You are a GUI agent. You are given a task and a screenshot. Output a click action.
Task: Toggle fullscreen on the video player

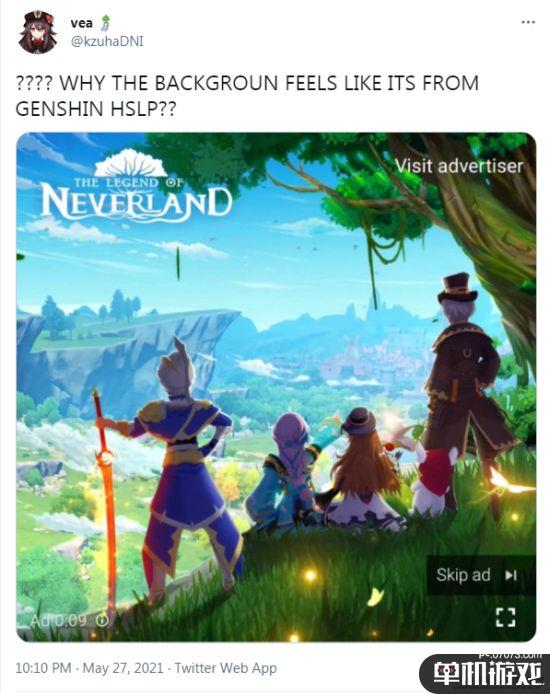coord(505,617)
